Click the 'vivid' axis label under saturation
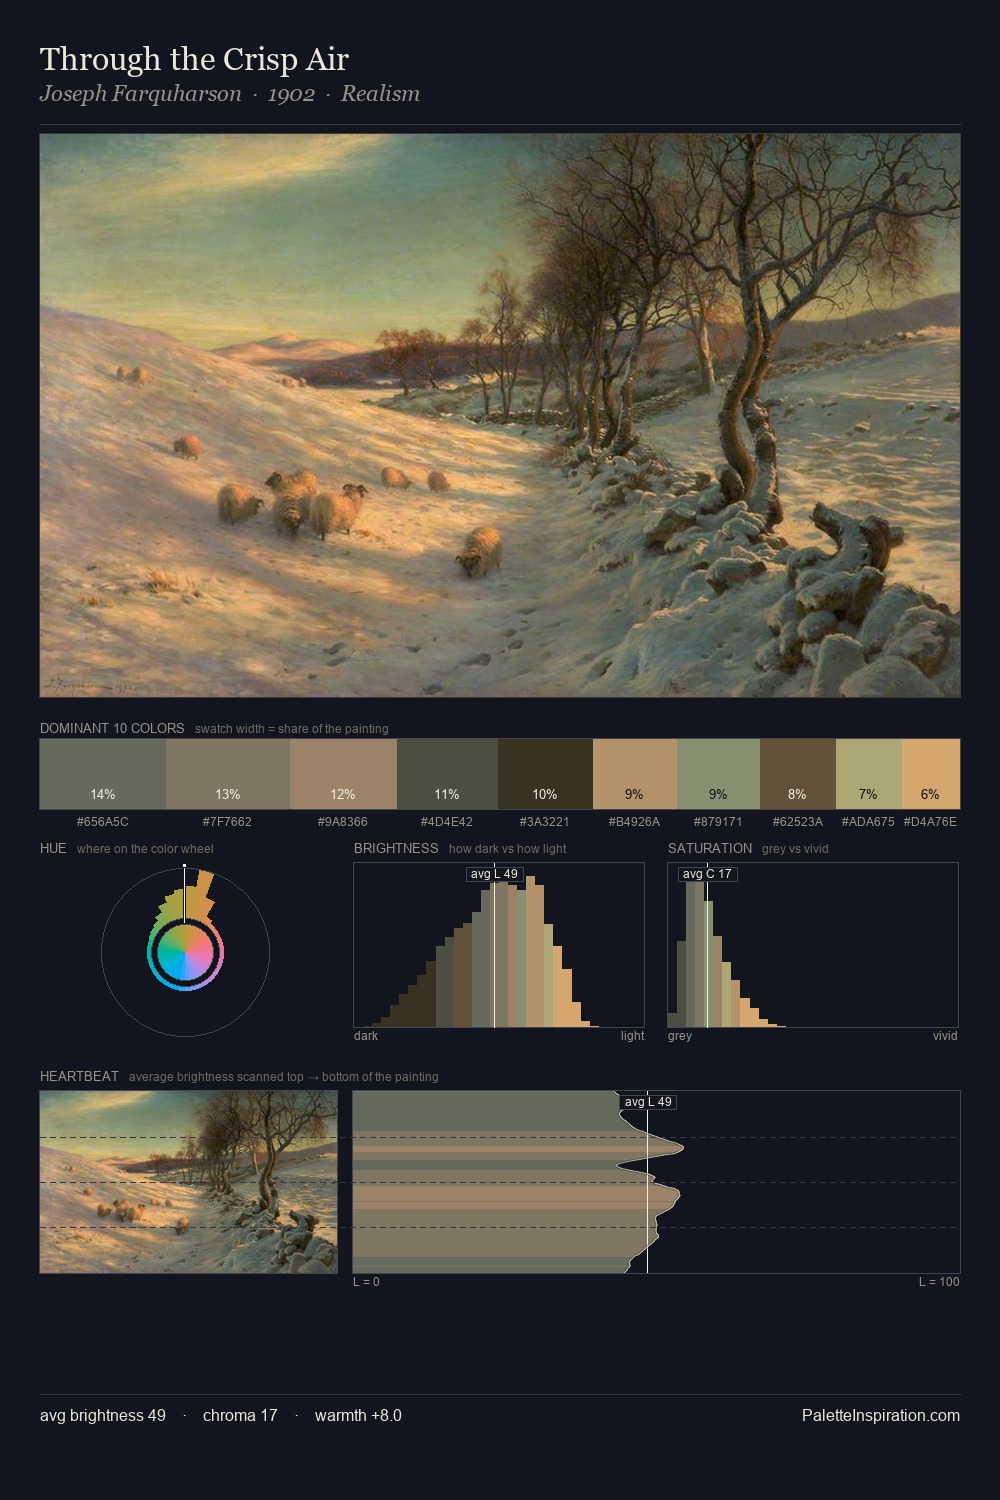The width and height of the screenshot is (1000, 1500). 945,1036
